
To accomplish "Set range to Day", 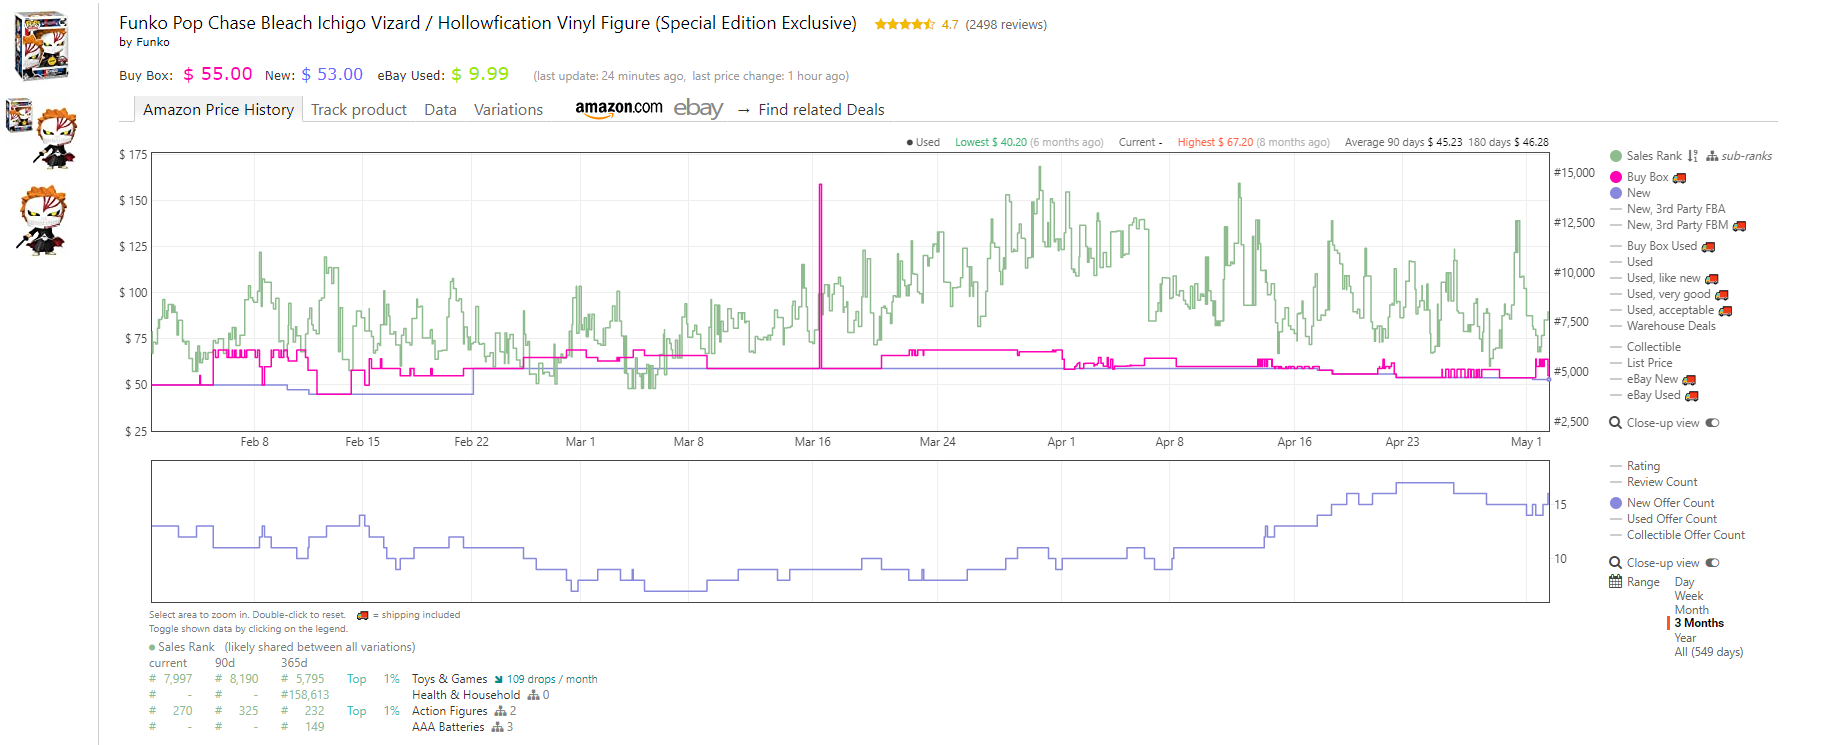I will [x=1685, y=582].
